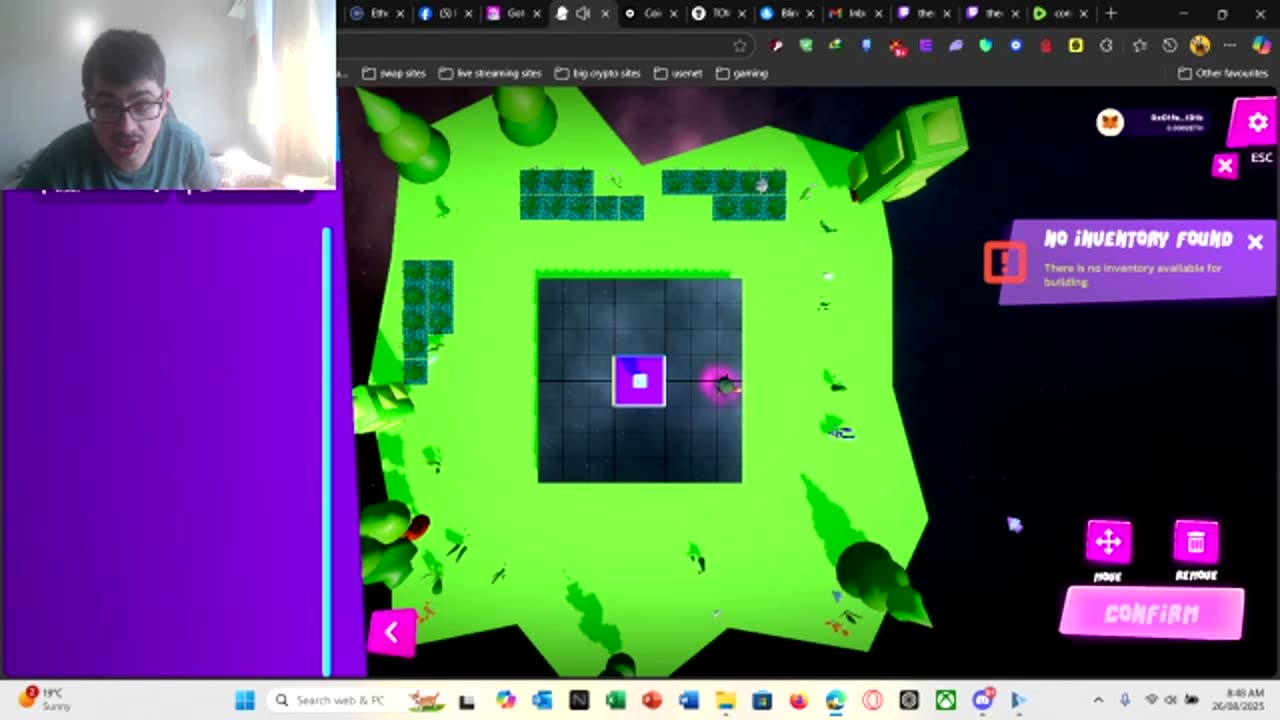Image resolution: width=1280 pixels, height=720 pixels.
Task: Open the Windows Start menu
Action: click(245, 700)
